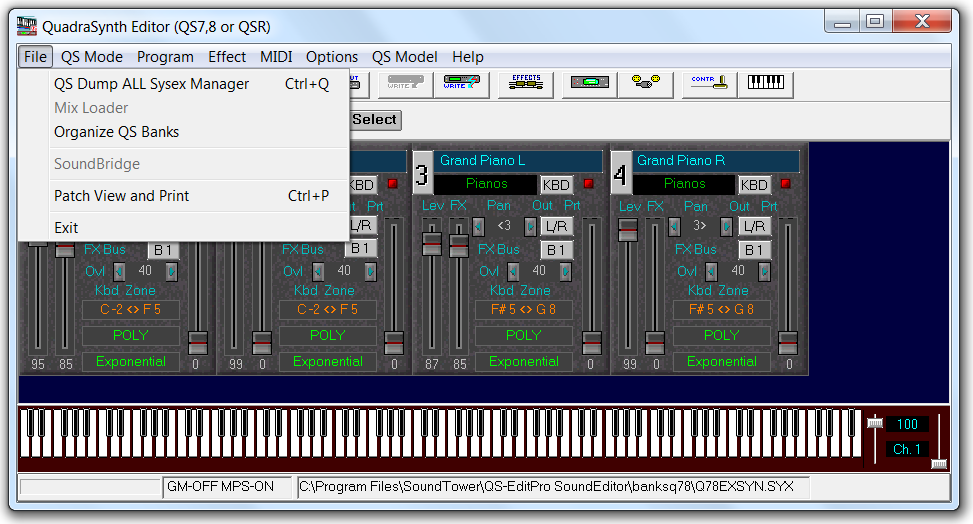
Task: Click the blue WRITE toolbar icon
Action: coord(461,84)
